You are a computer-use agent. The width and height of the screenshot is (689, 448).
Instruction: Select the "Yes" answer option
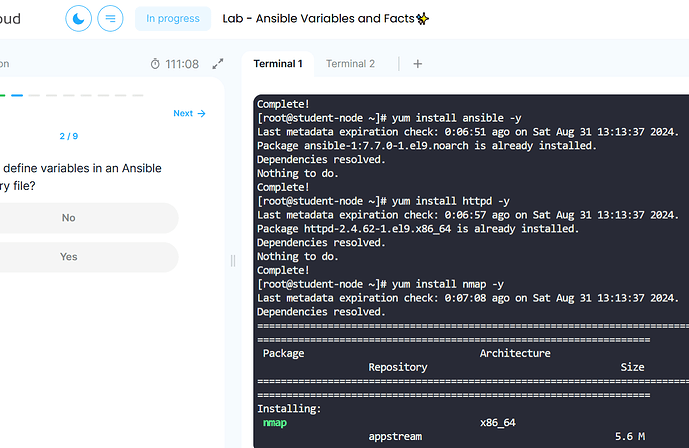point(69,257)
